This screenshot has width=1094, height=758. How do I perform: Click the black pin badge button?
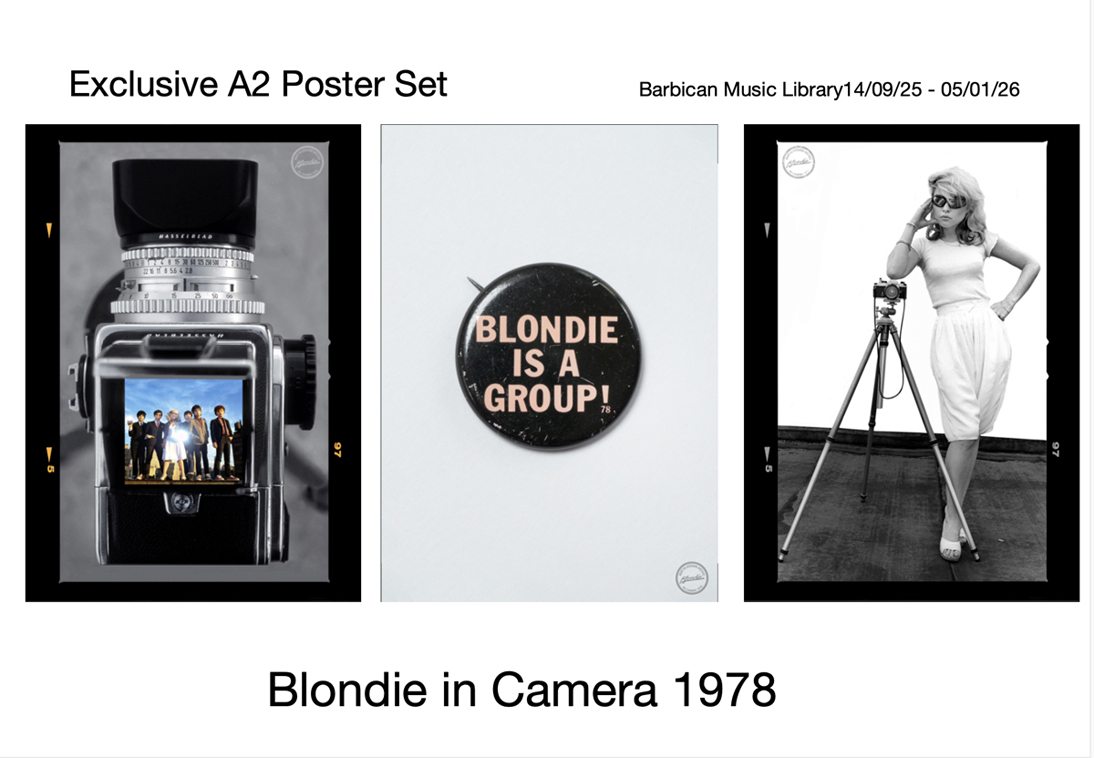(548, 357)
